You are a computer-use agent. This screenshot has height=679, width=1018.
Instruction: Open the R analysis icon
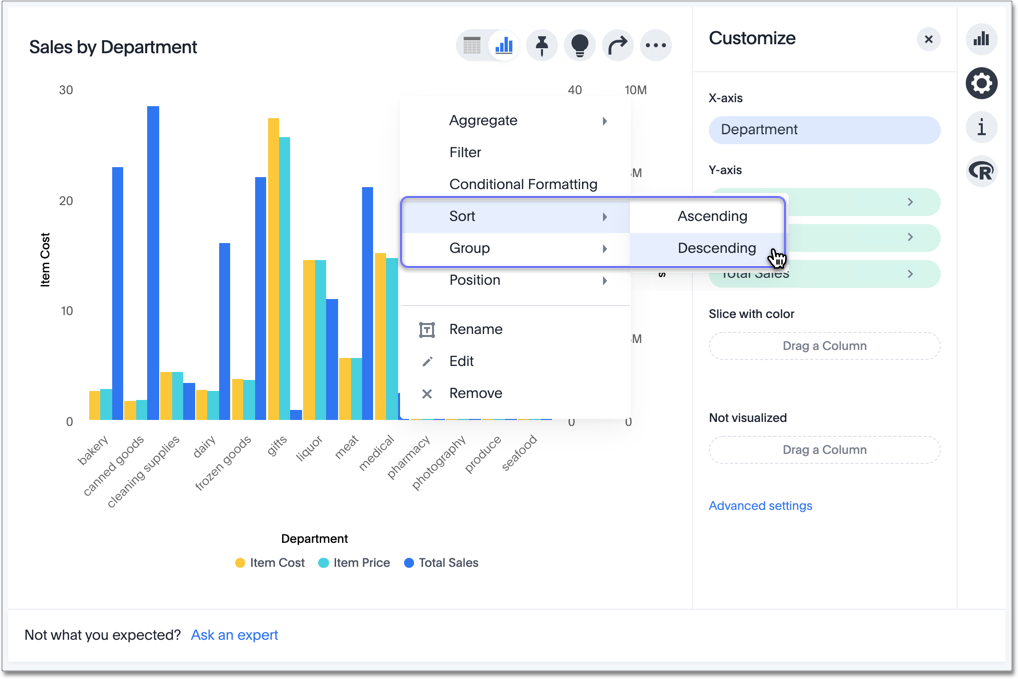click(981, 171)
